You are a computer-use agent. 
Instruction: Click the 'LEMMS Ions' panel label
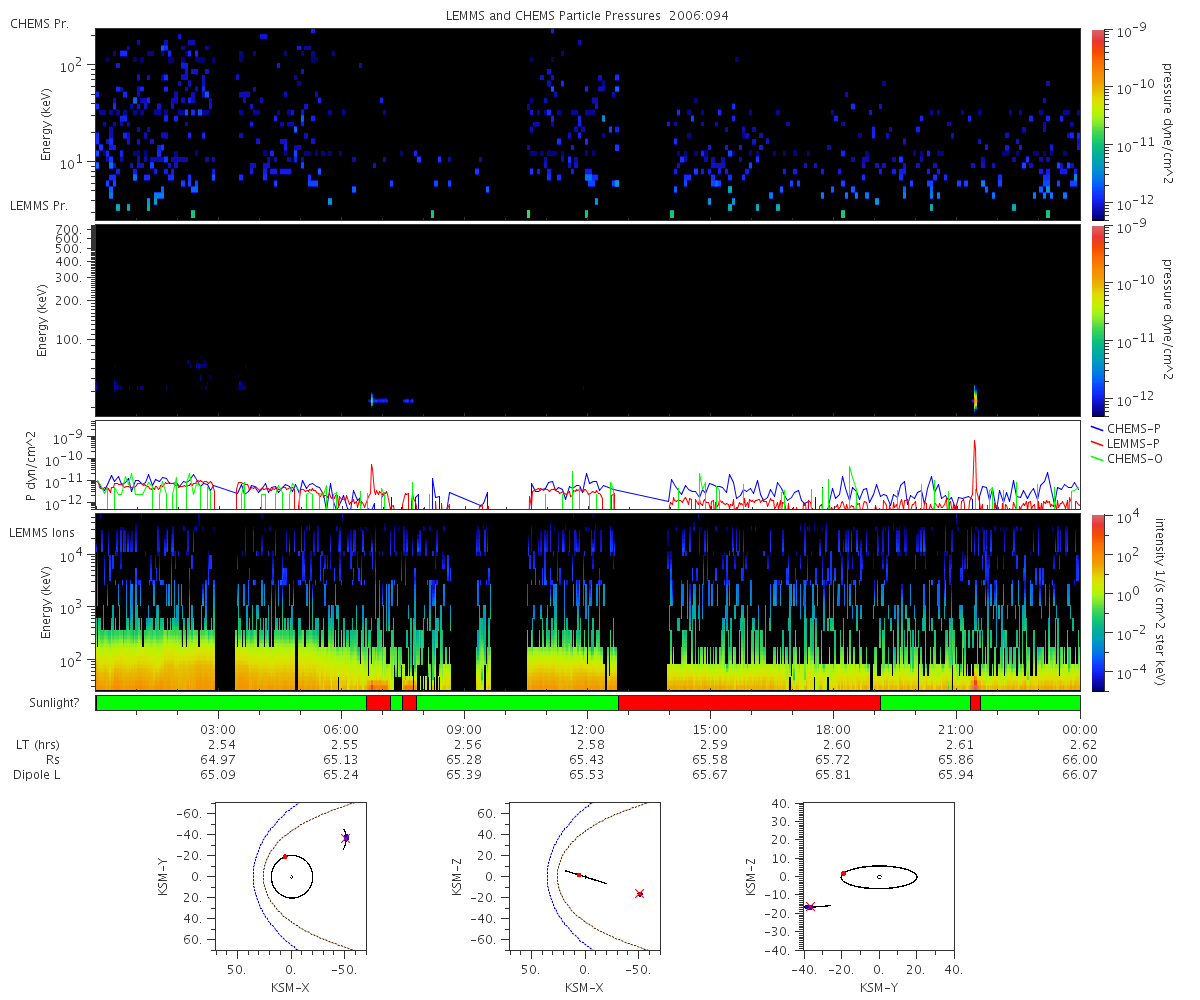coord(41,531)
